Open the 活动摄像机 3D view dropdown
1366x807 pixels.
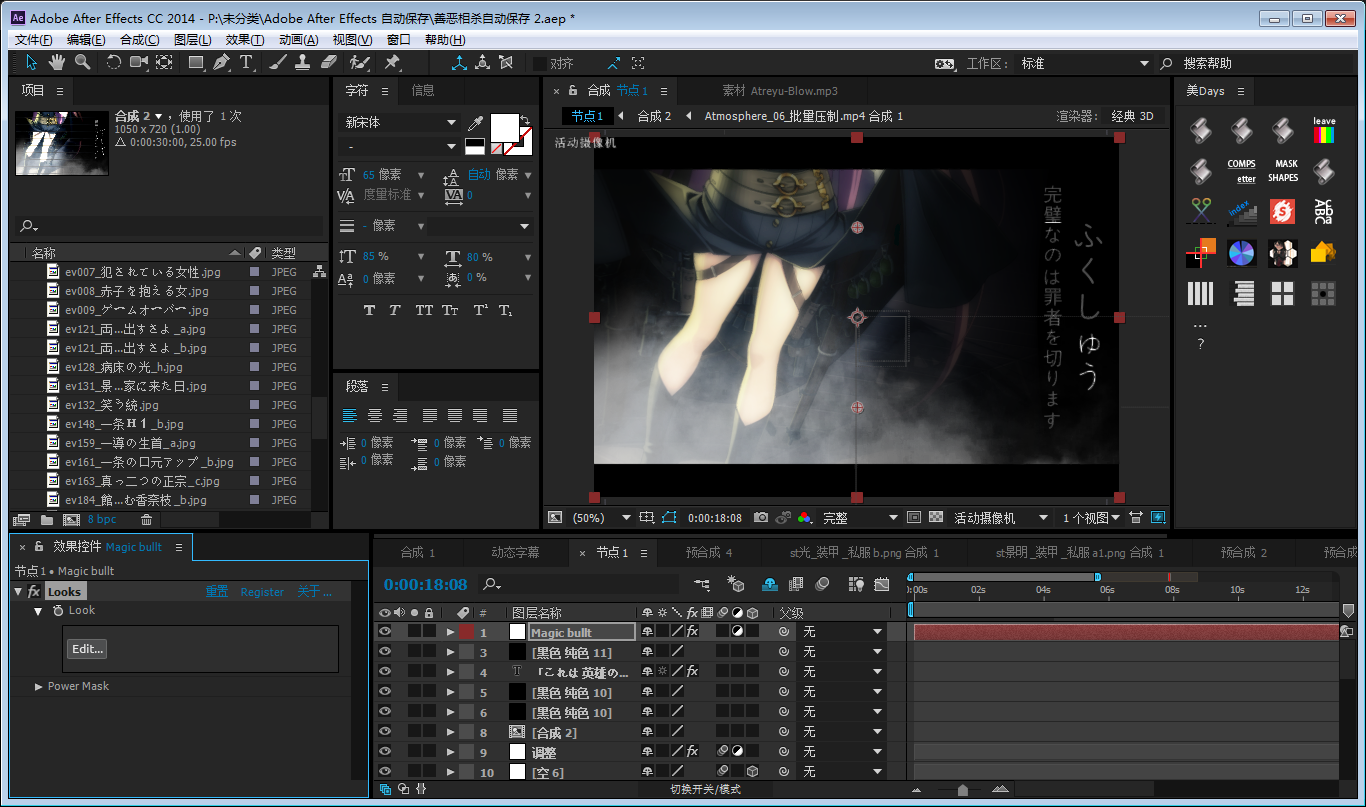click(1000, 518)
